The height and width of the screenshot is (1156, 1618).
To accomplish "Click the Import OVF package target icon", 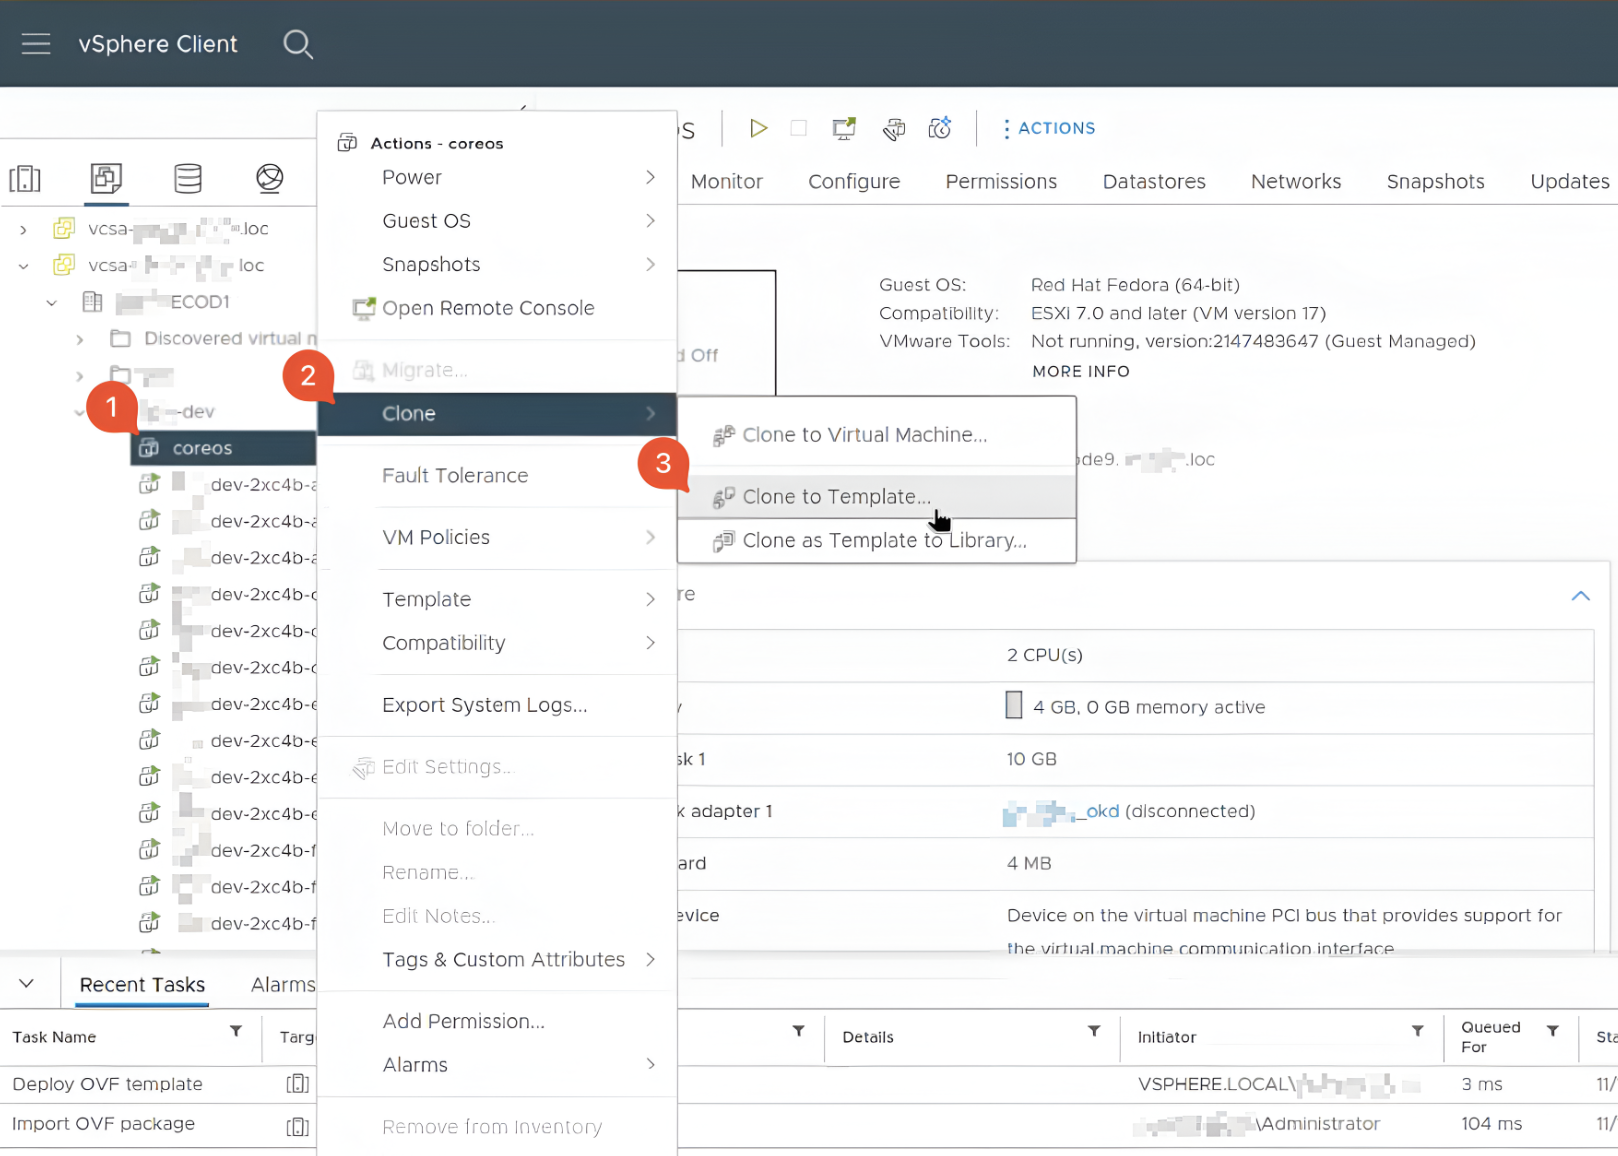I will click(298, 1127).
